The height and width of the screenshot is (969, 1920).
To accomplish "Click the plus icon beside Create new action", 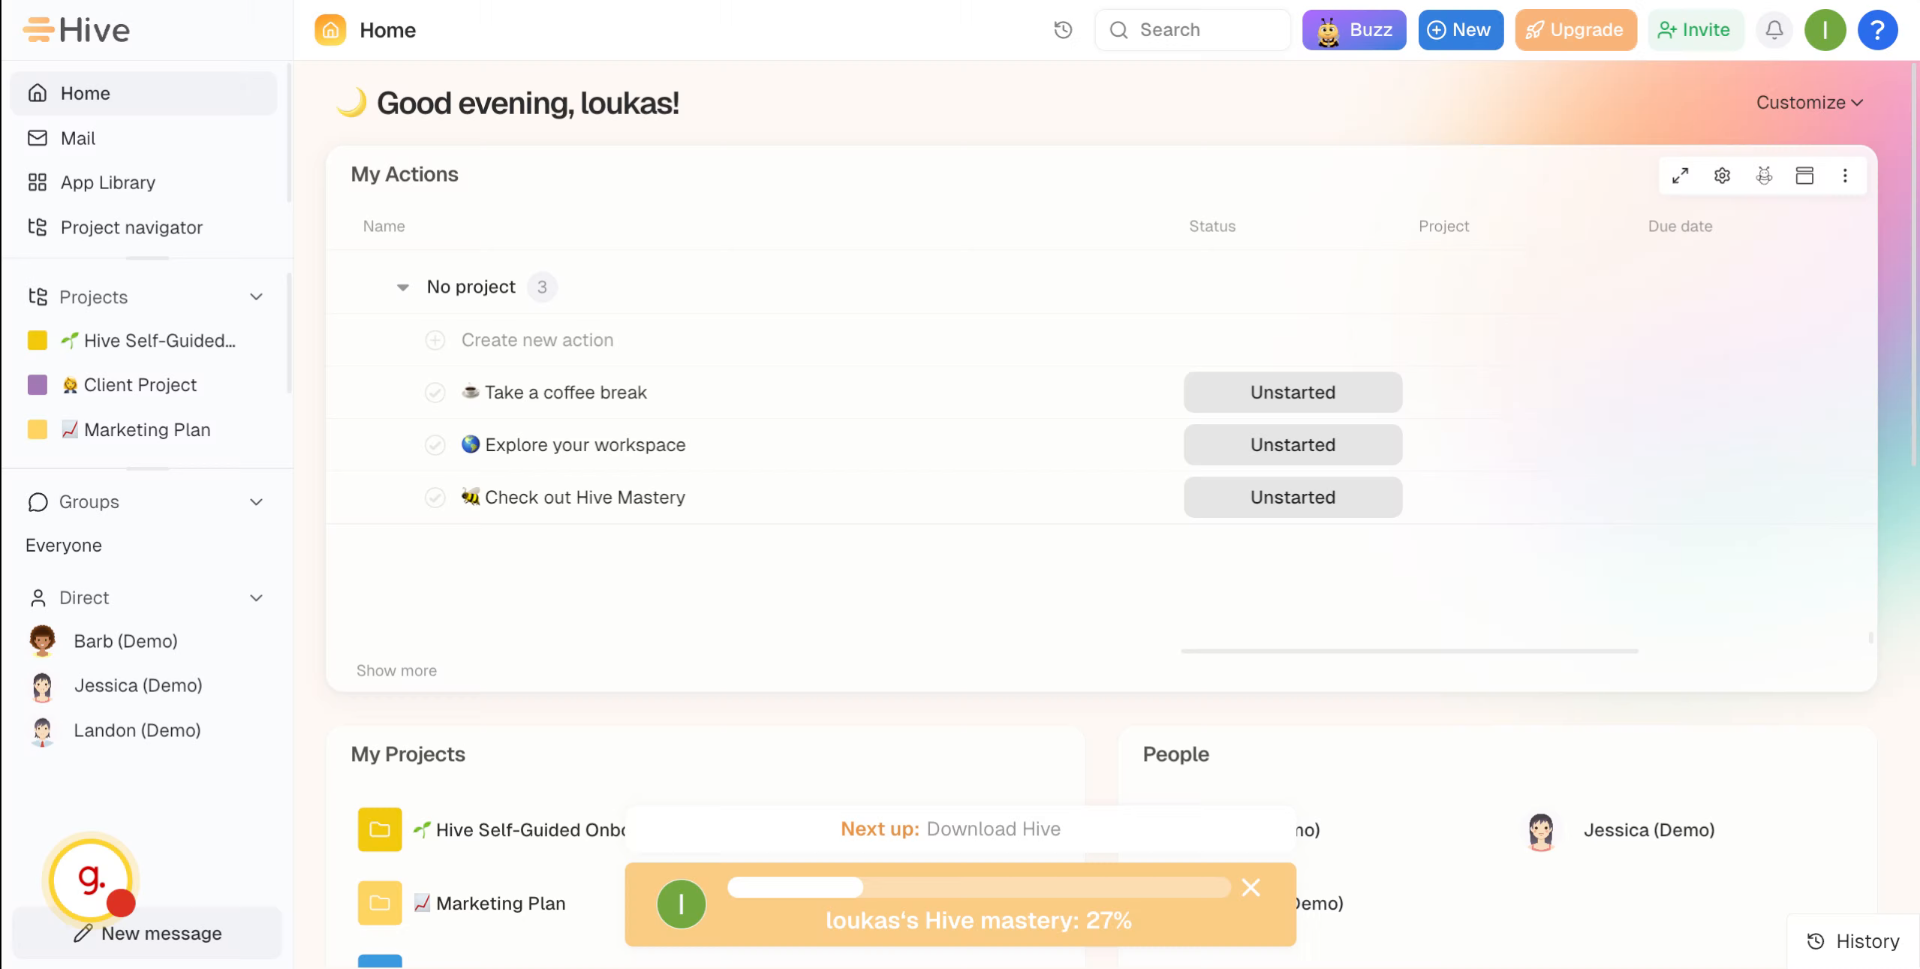I will pos(435,340).
